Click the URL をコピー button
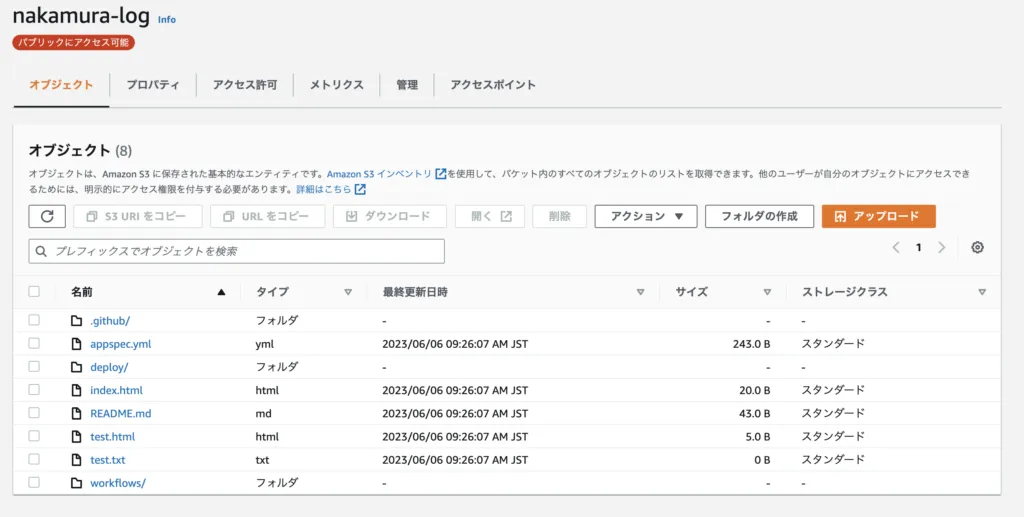Screen dimensions: 1024x517 tap(268, 216)
